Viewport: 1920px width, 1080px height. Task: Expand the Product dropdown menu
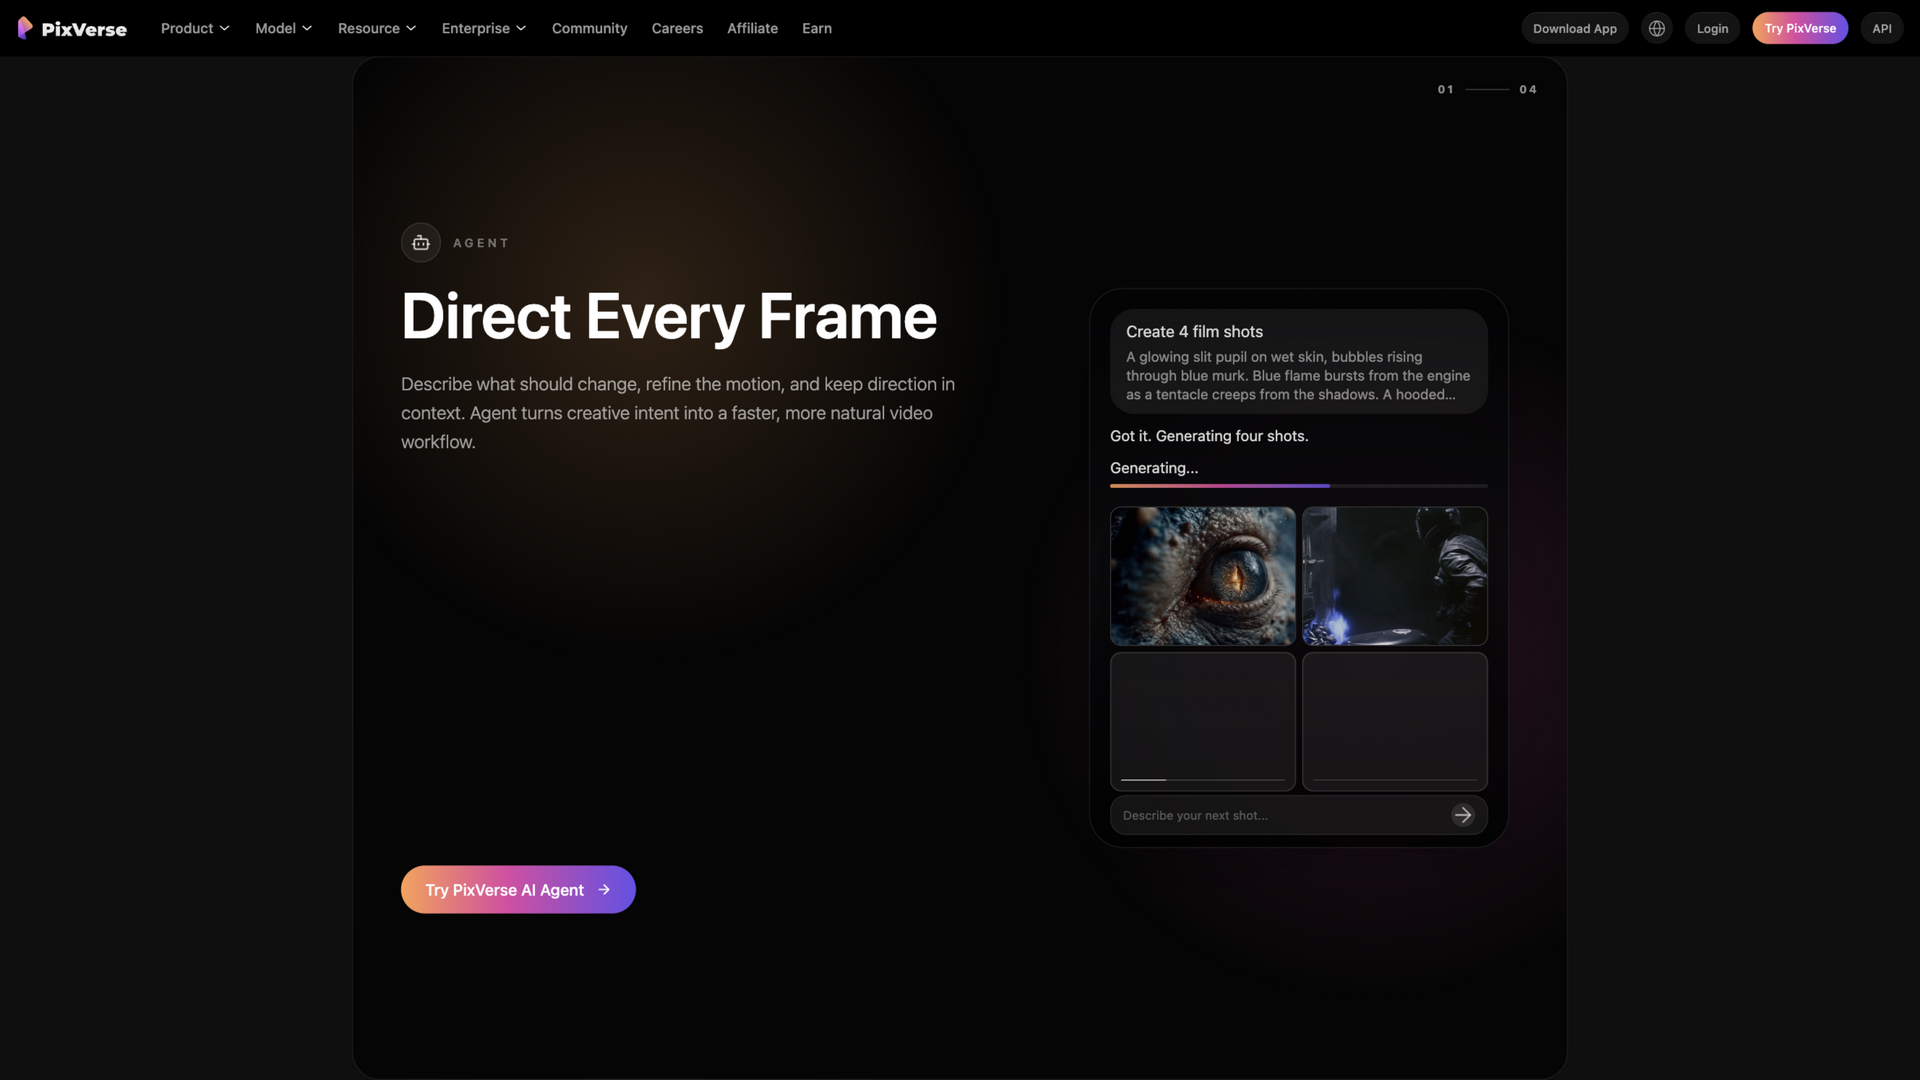point(195,28)
